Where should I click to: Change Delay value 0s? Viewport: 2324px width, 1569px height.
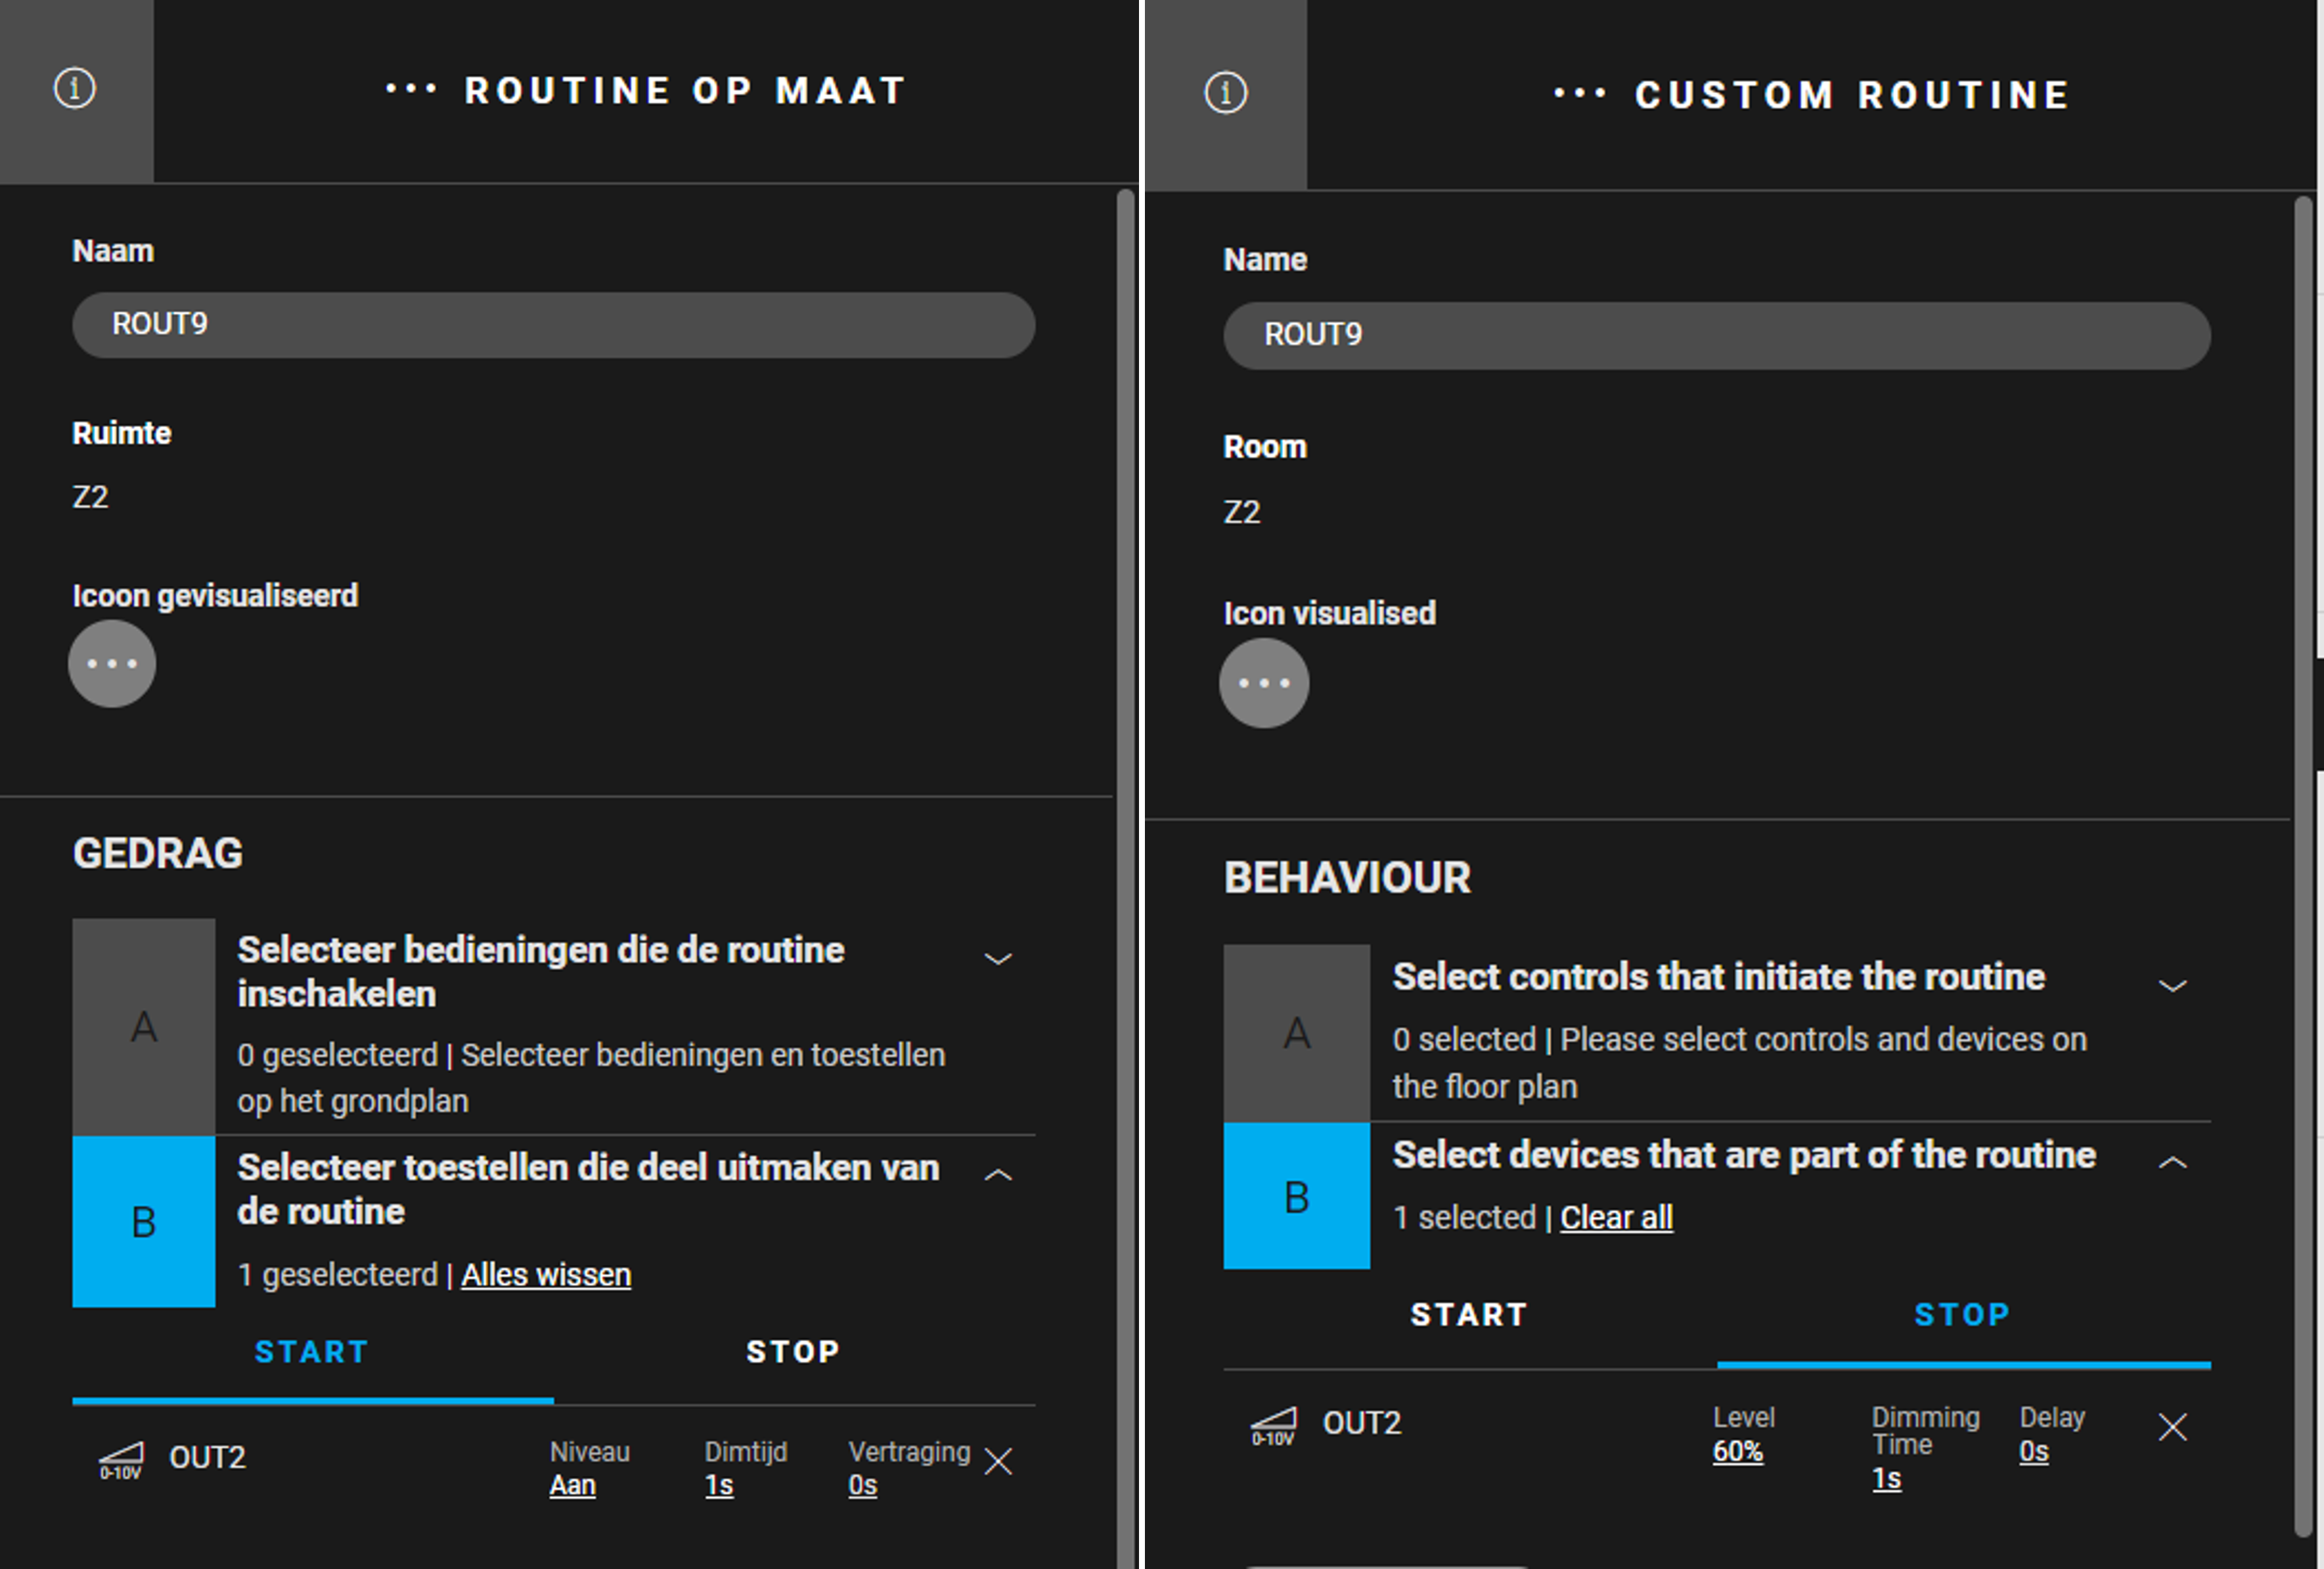pos(2034,1452)
